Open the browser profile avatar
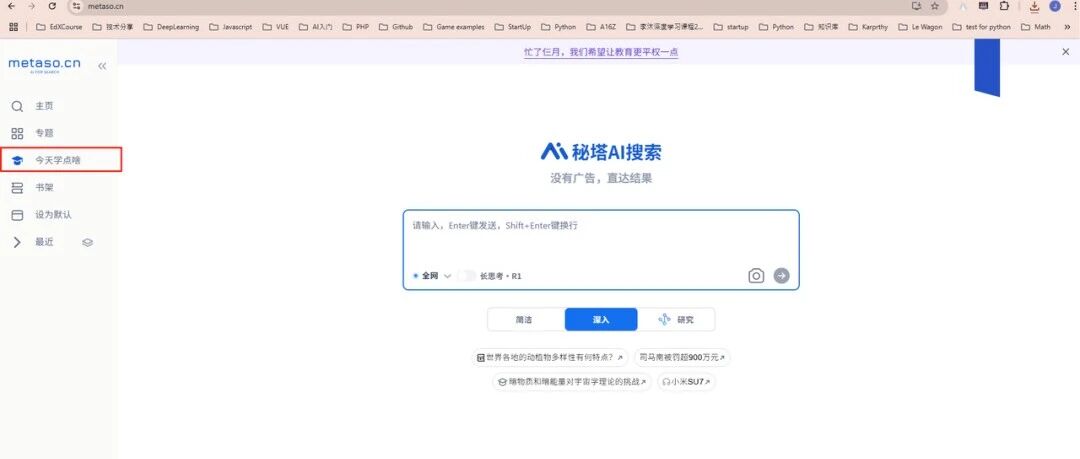 tap(1055, 6)
